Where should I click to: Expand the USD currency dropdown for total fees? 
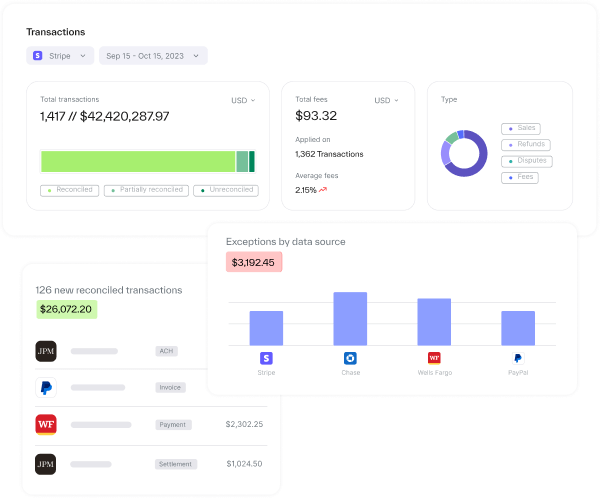pos(387,100)
